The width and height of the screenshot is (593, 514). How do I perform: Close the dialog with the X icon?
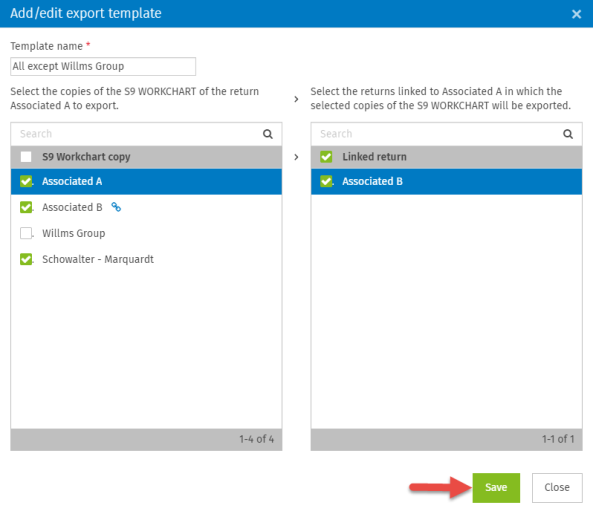(x=576, y=14)
